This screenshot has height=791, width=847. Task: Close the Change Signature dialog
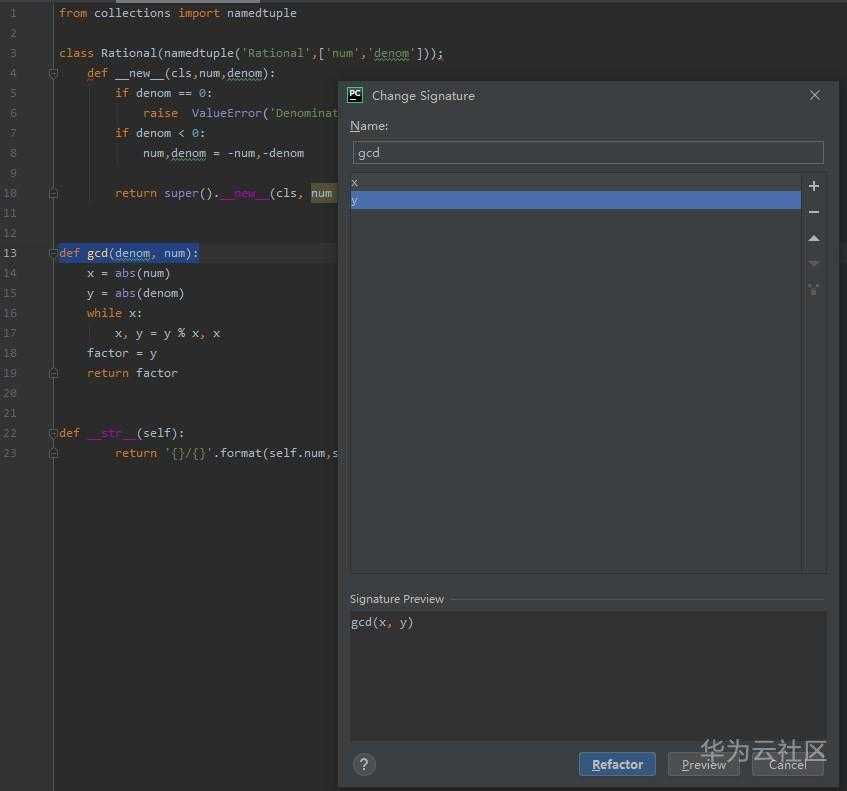815,95
